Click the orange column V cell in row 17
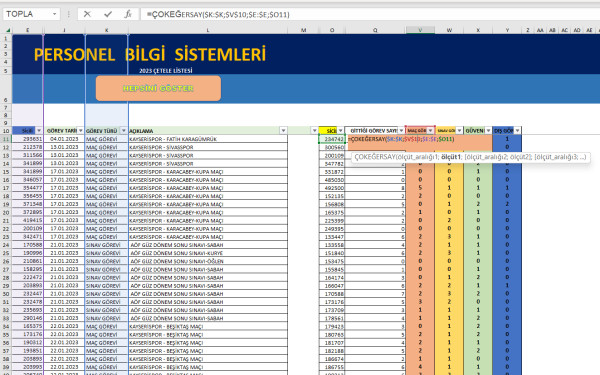The height and width of the screenshot is (375, 600). click(x=420, y=188)
